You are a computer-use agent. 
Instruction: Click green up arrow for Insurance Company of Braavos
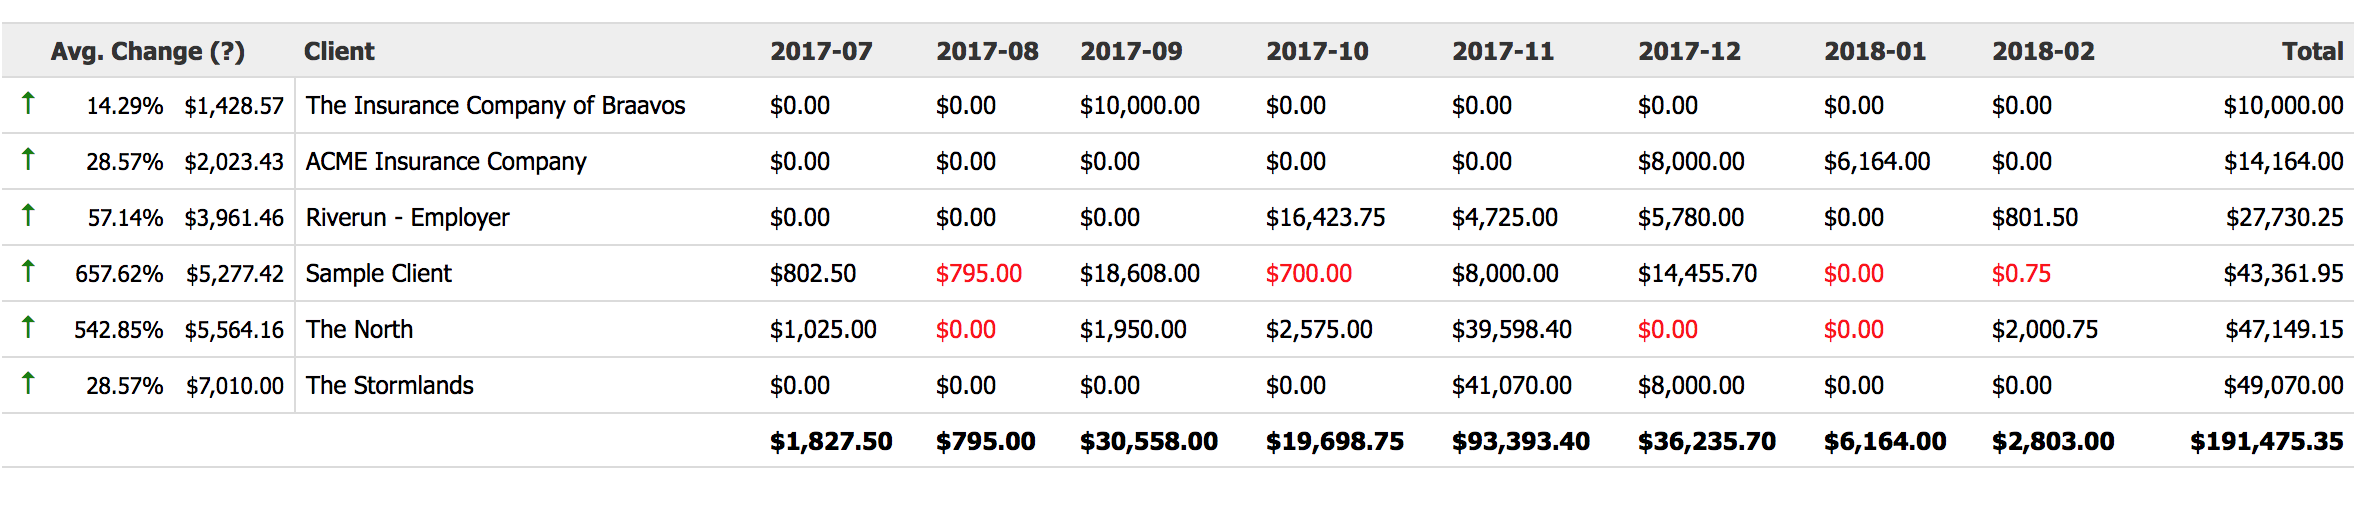pos(28,102)
